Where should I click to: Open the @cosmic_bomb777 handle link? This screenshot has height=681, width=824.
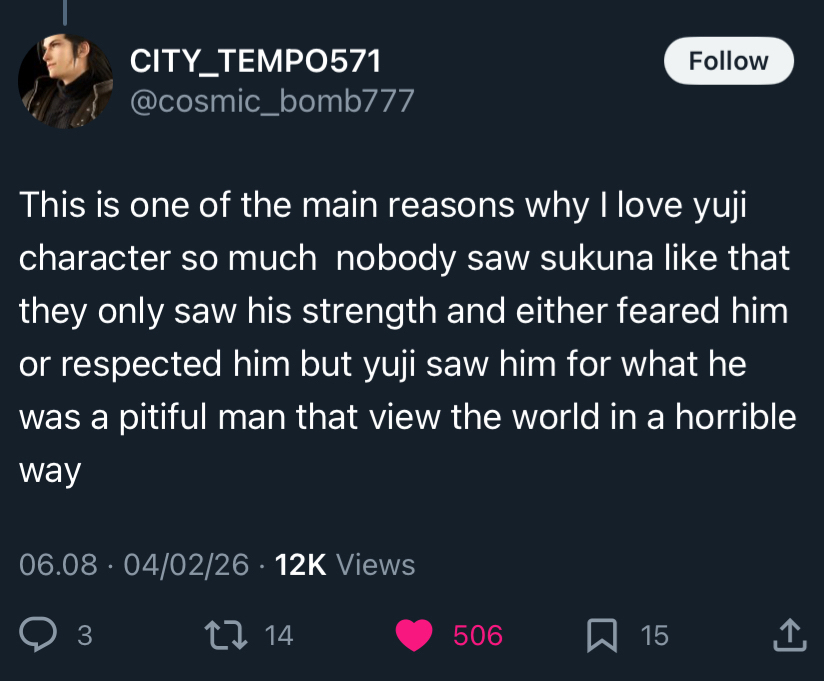click(272, 101)
